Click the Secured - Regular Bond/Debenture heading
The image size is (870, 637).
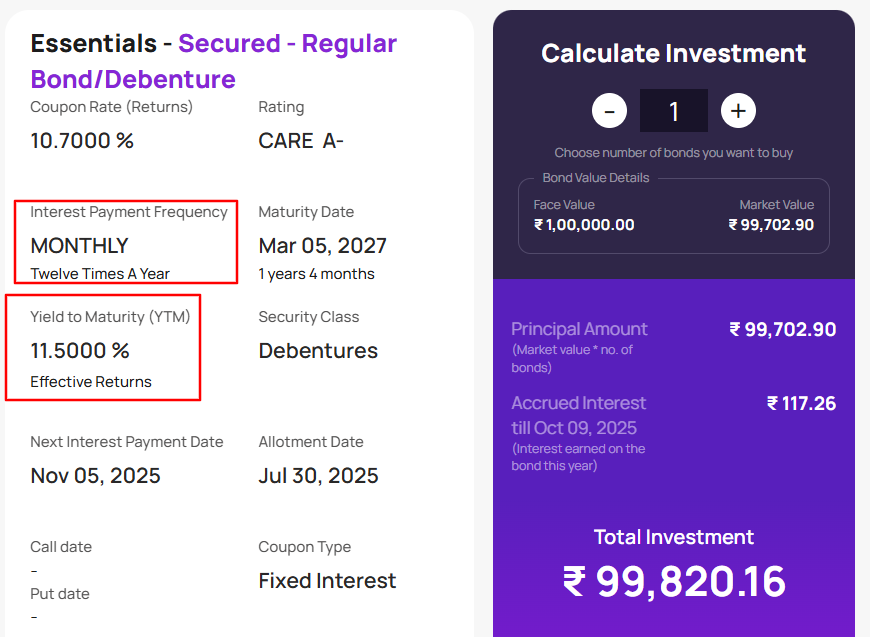213,61
